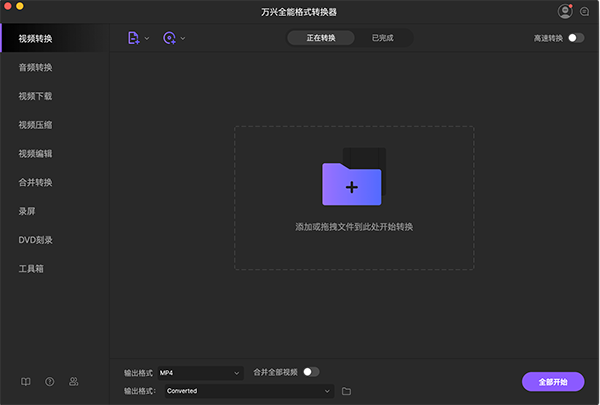This screenshot has height=405, width=600.
Task: Open the Converted output path dropdown
Action: click(x=248, y=391)
